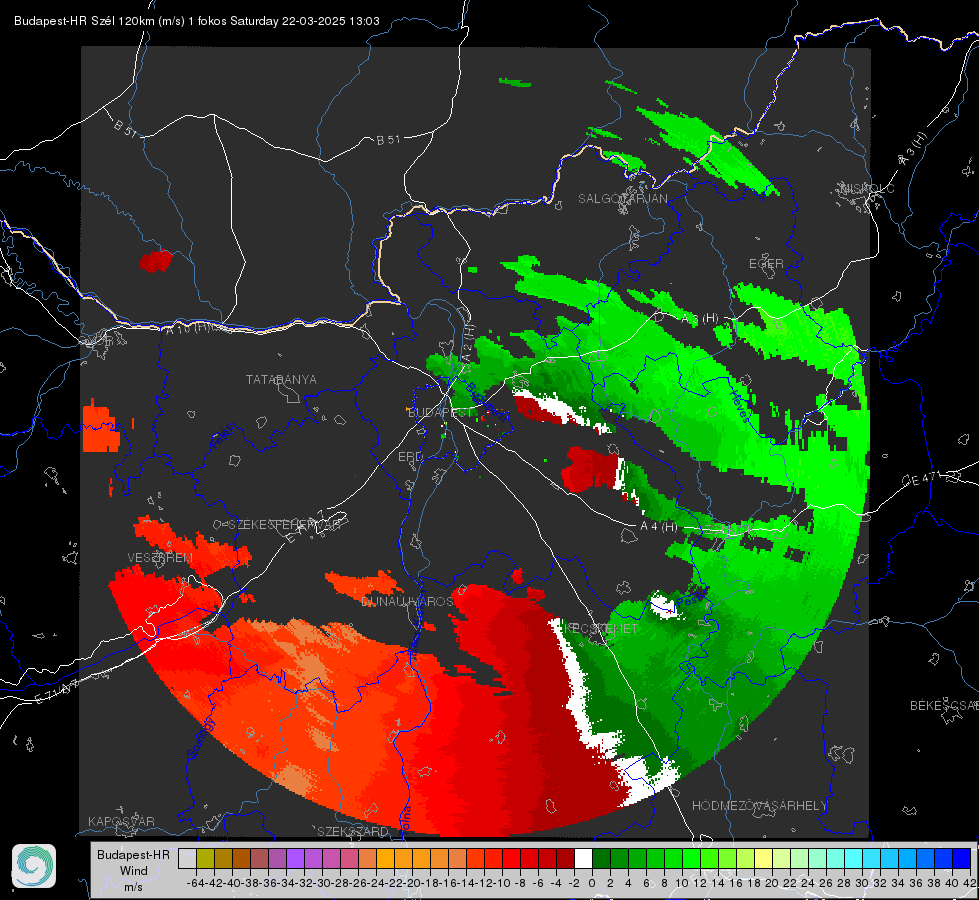Image resolution: width=979 pixels, height=900 pixels.
Task: Click the DUNAUJVAROS city label
Action: point(407,601)
